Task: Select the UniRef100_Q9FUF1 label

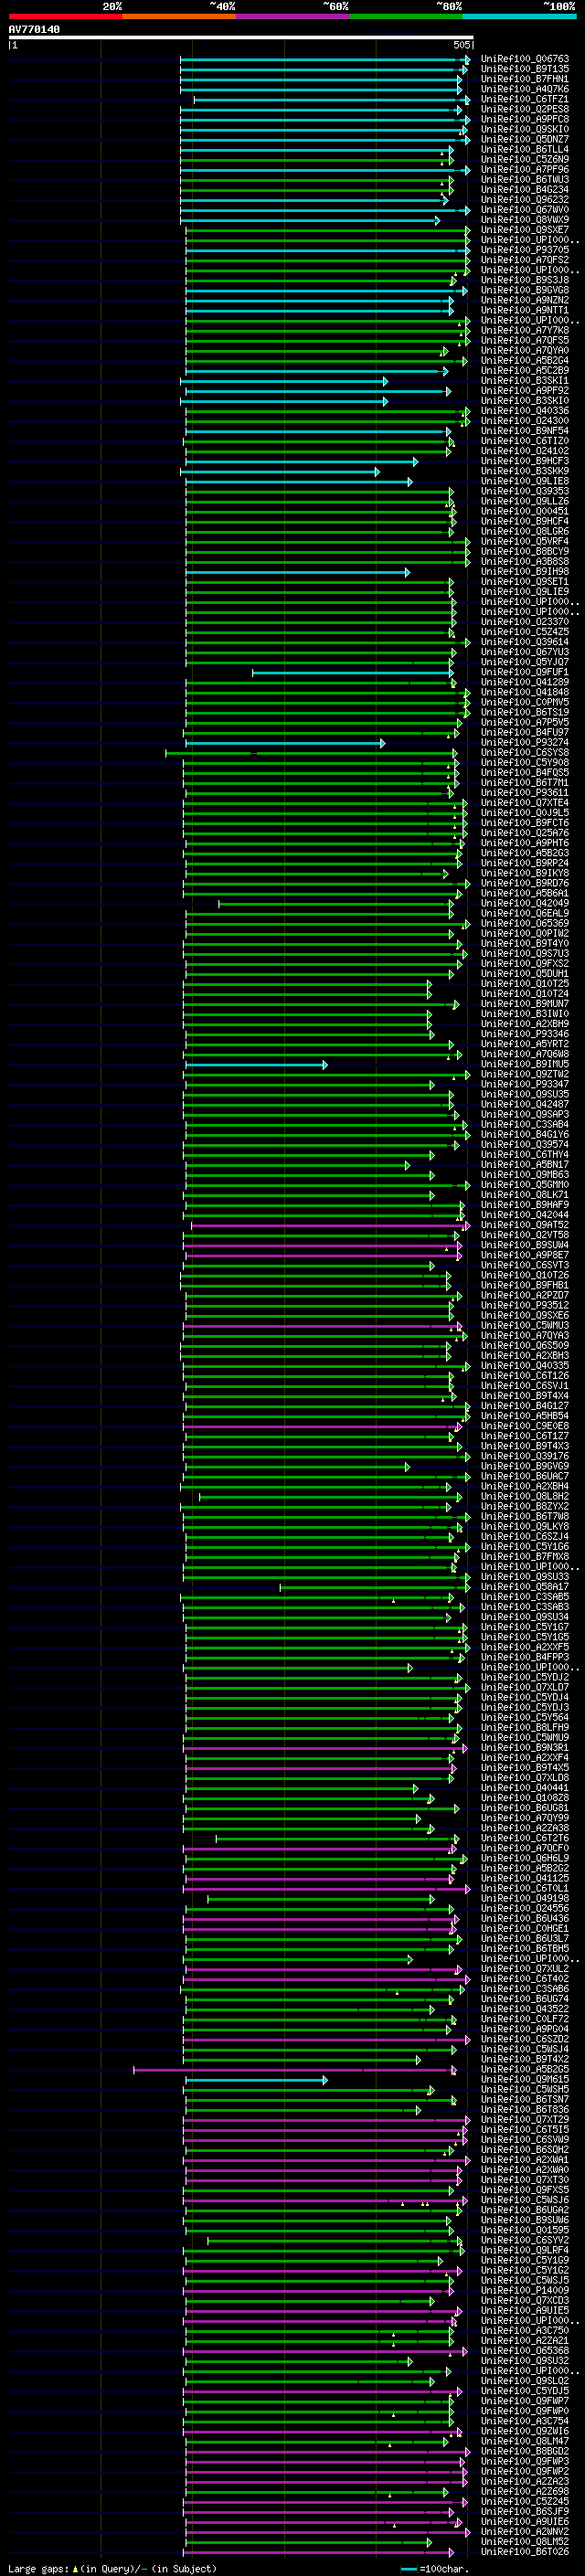Action: [x=525, y=672]
